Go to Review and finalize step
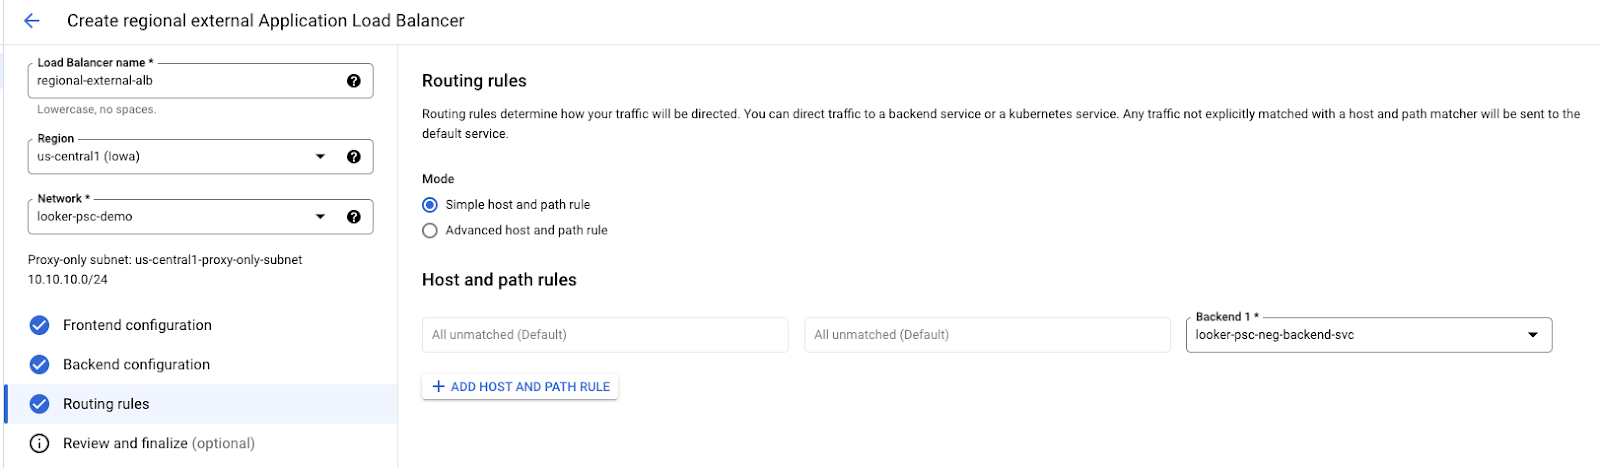 click(158, 443)
